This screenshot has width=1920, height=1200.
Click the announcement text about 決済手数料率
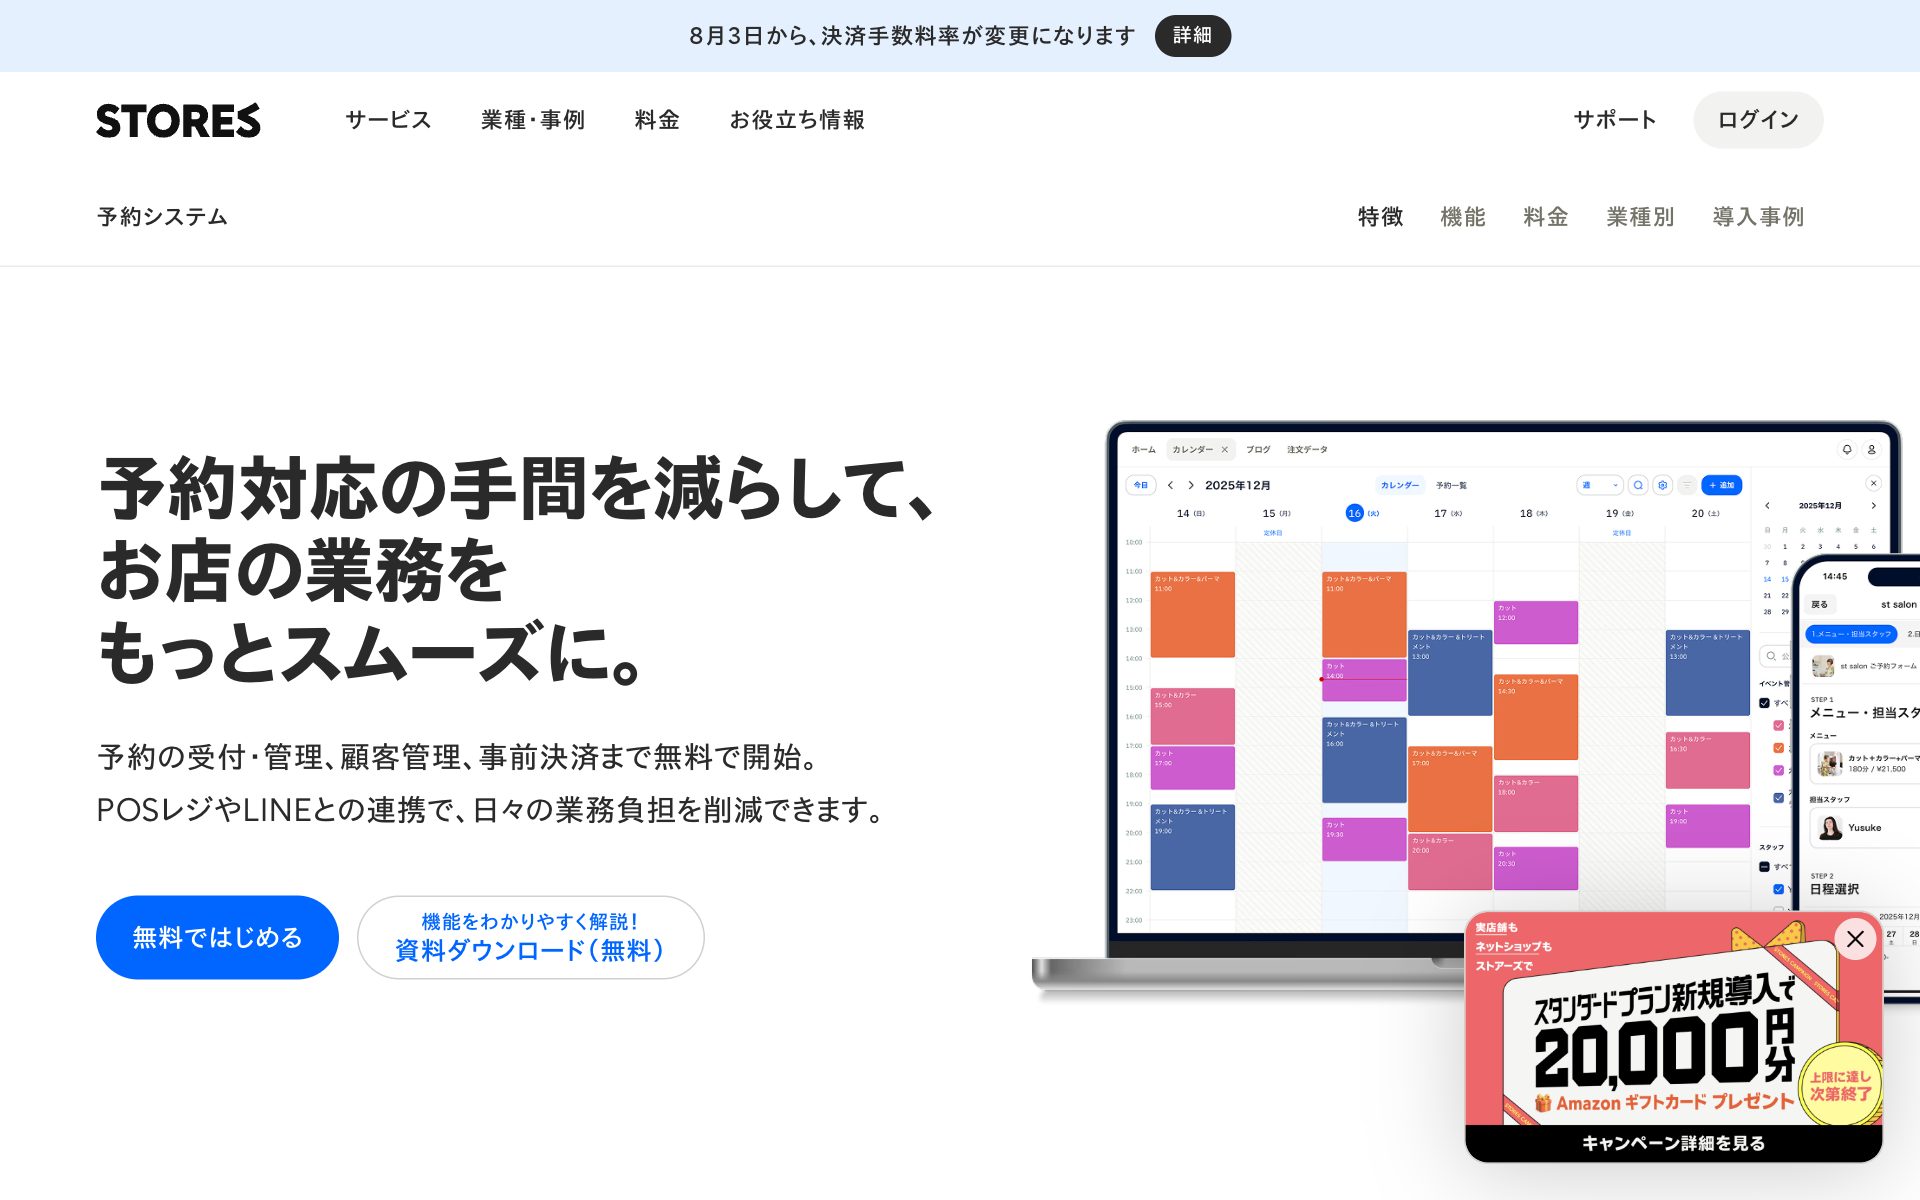point(912,36)
